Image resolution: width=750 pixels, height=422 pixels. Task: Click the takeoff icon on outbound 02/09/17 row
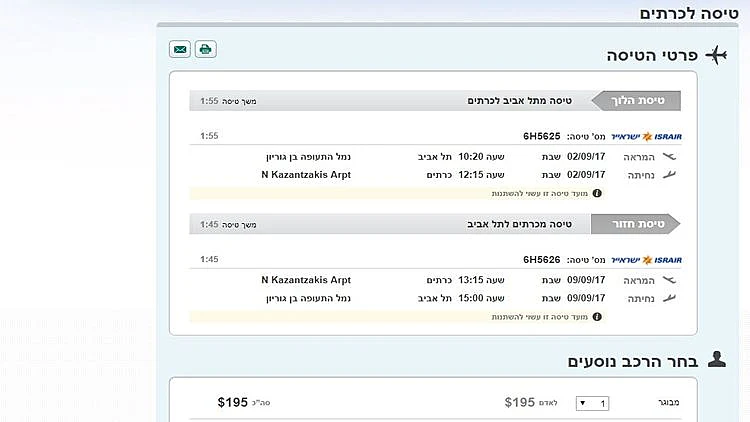click(670, 157)
